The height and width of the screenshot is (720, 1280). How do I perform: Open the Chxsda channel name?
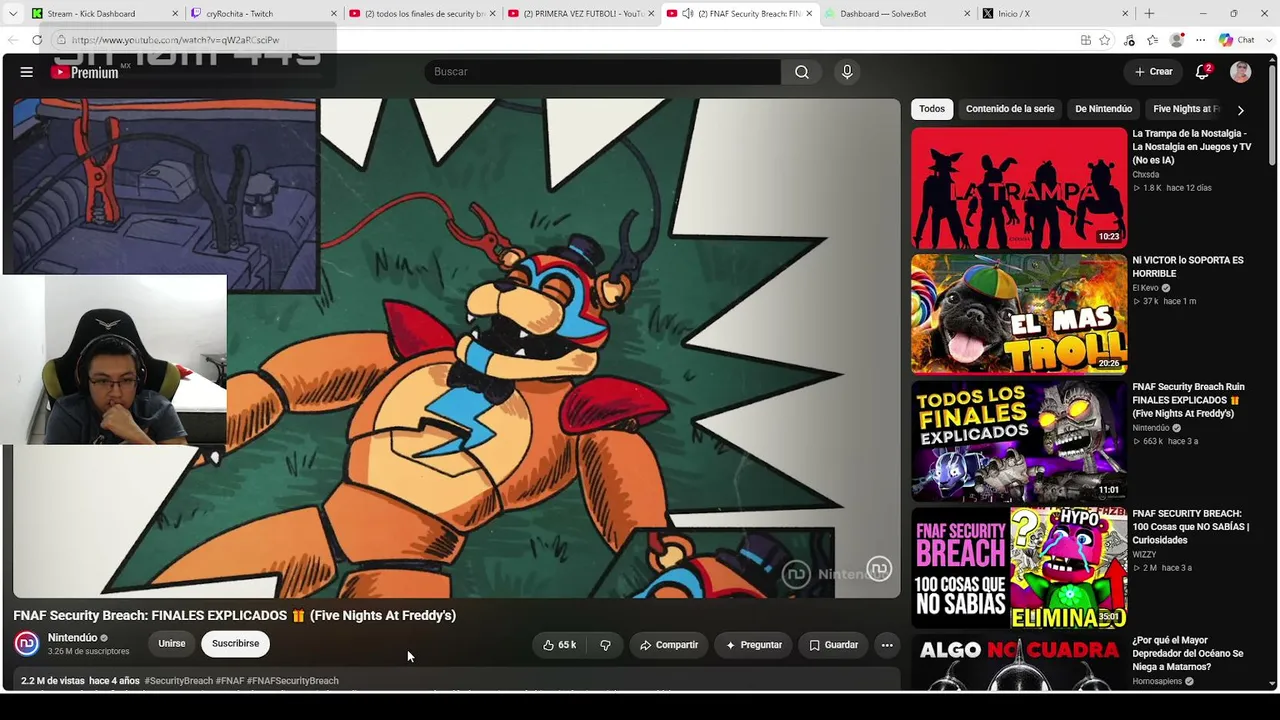click(1146, 175)
